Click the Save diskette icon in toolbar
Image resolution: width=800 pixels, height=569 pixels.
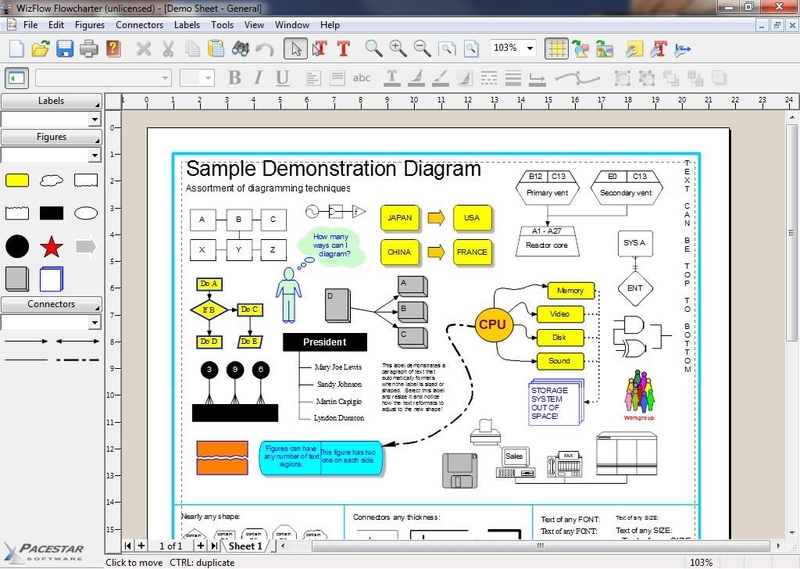coord(65,49)
